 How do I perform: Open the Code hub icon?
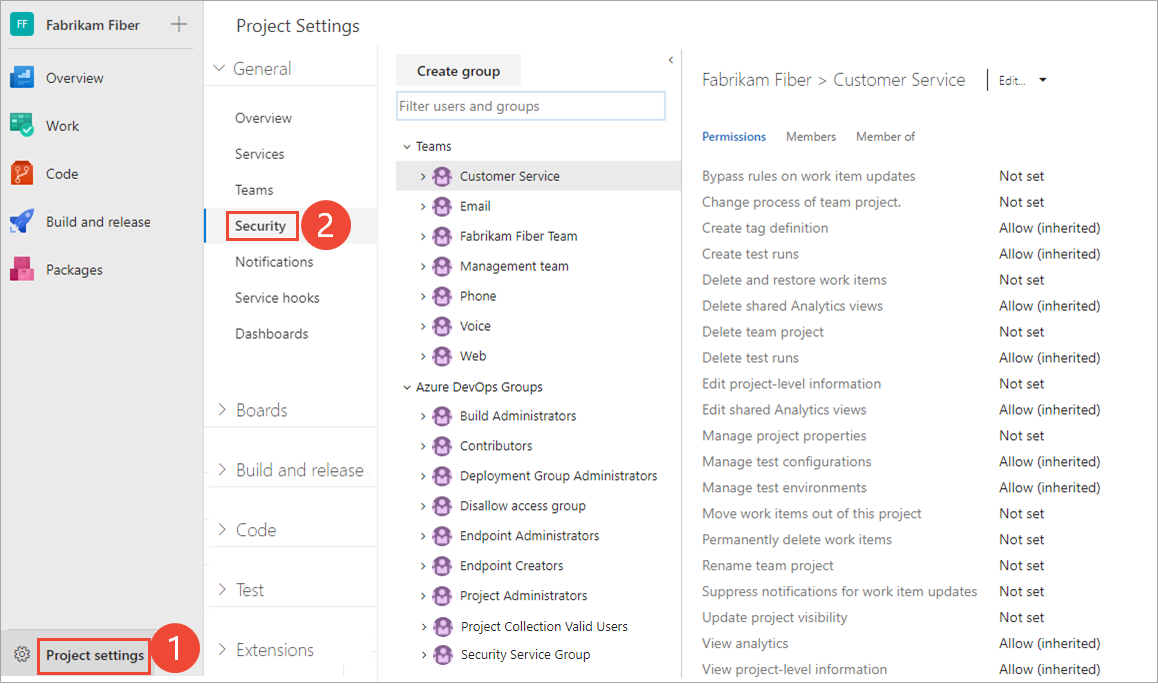pos(22,174)
